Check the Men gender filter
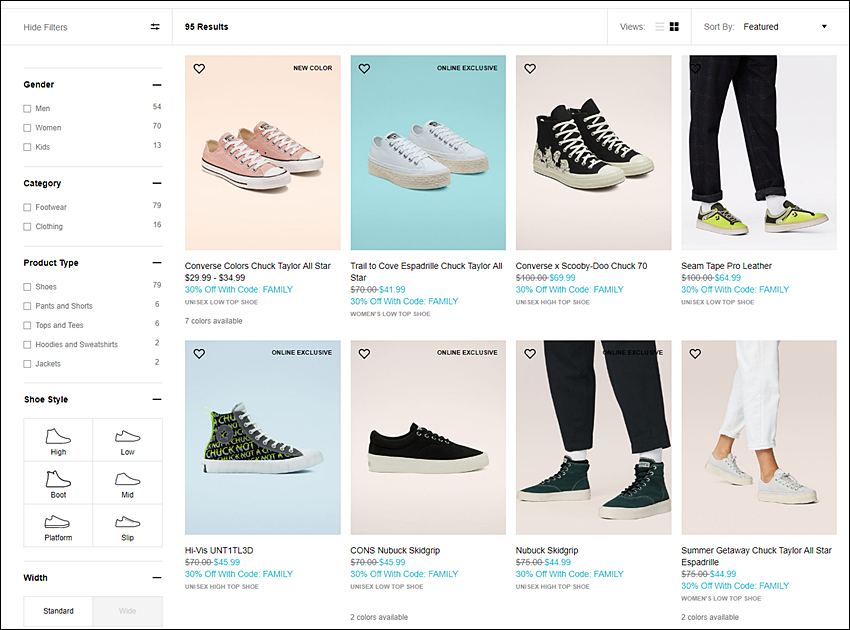Viewport: 850px width, 630px height. (x=27, y=108)
